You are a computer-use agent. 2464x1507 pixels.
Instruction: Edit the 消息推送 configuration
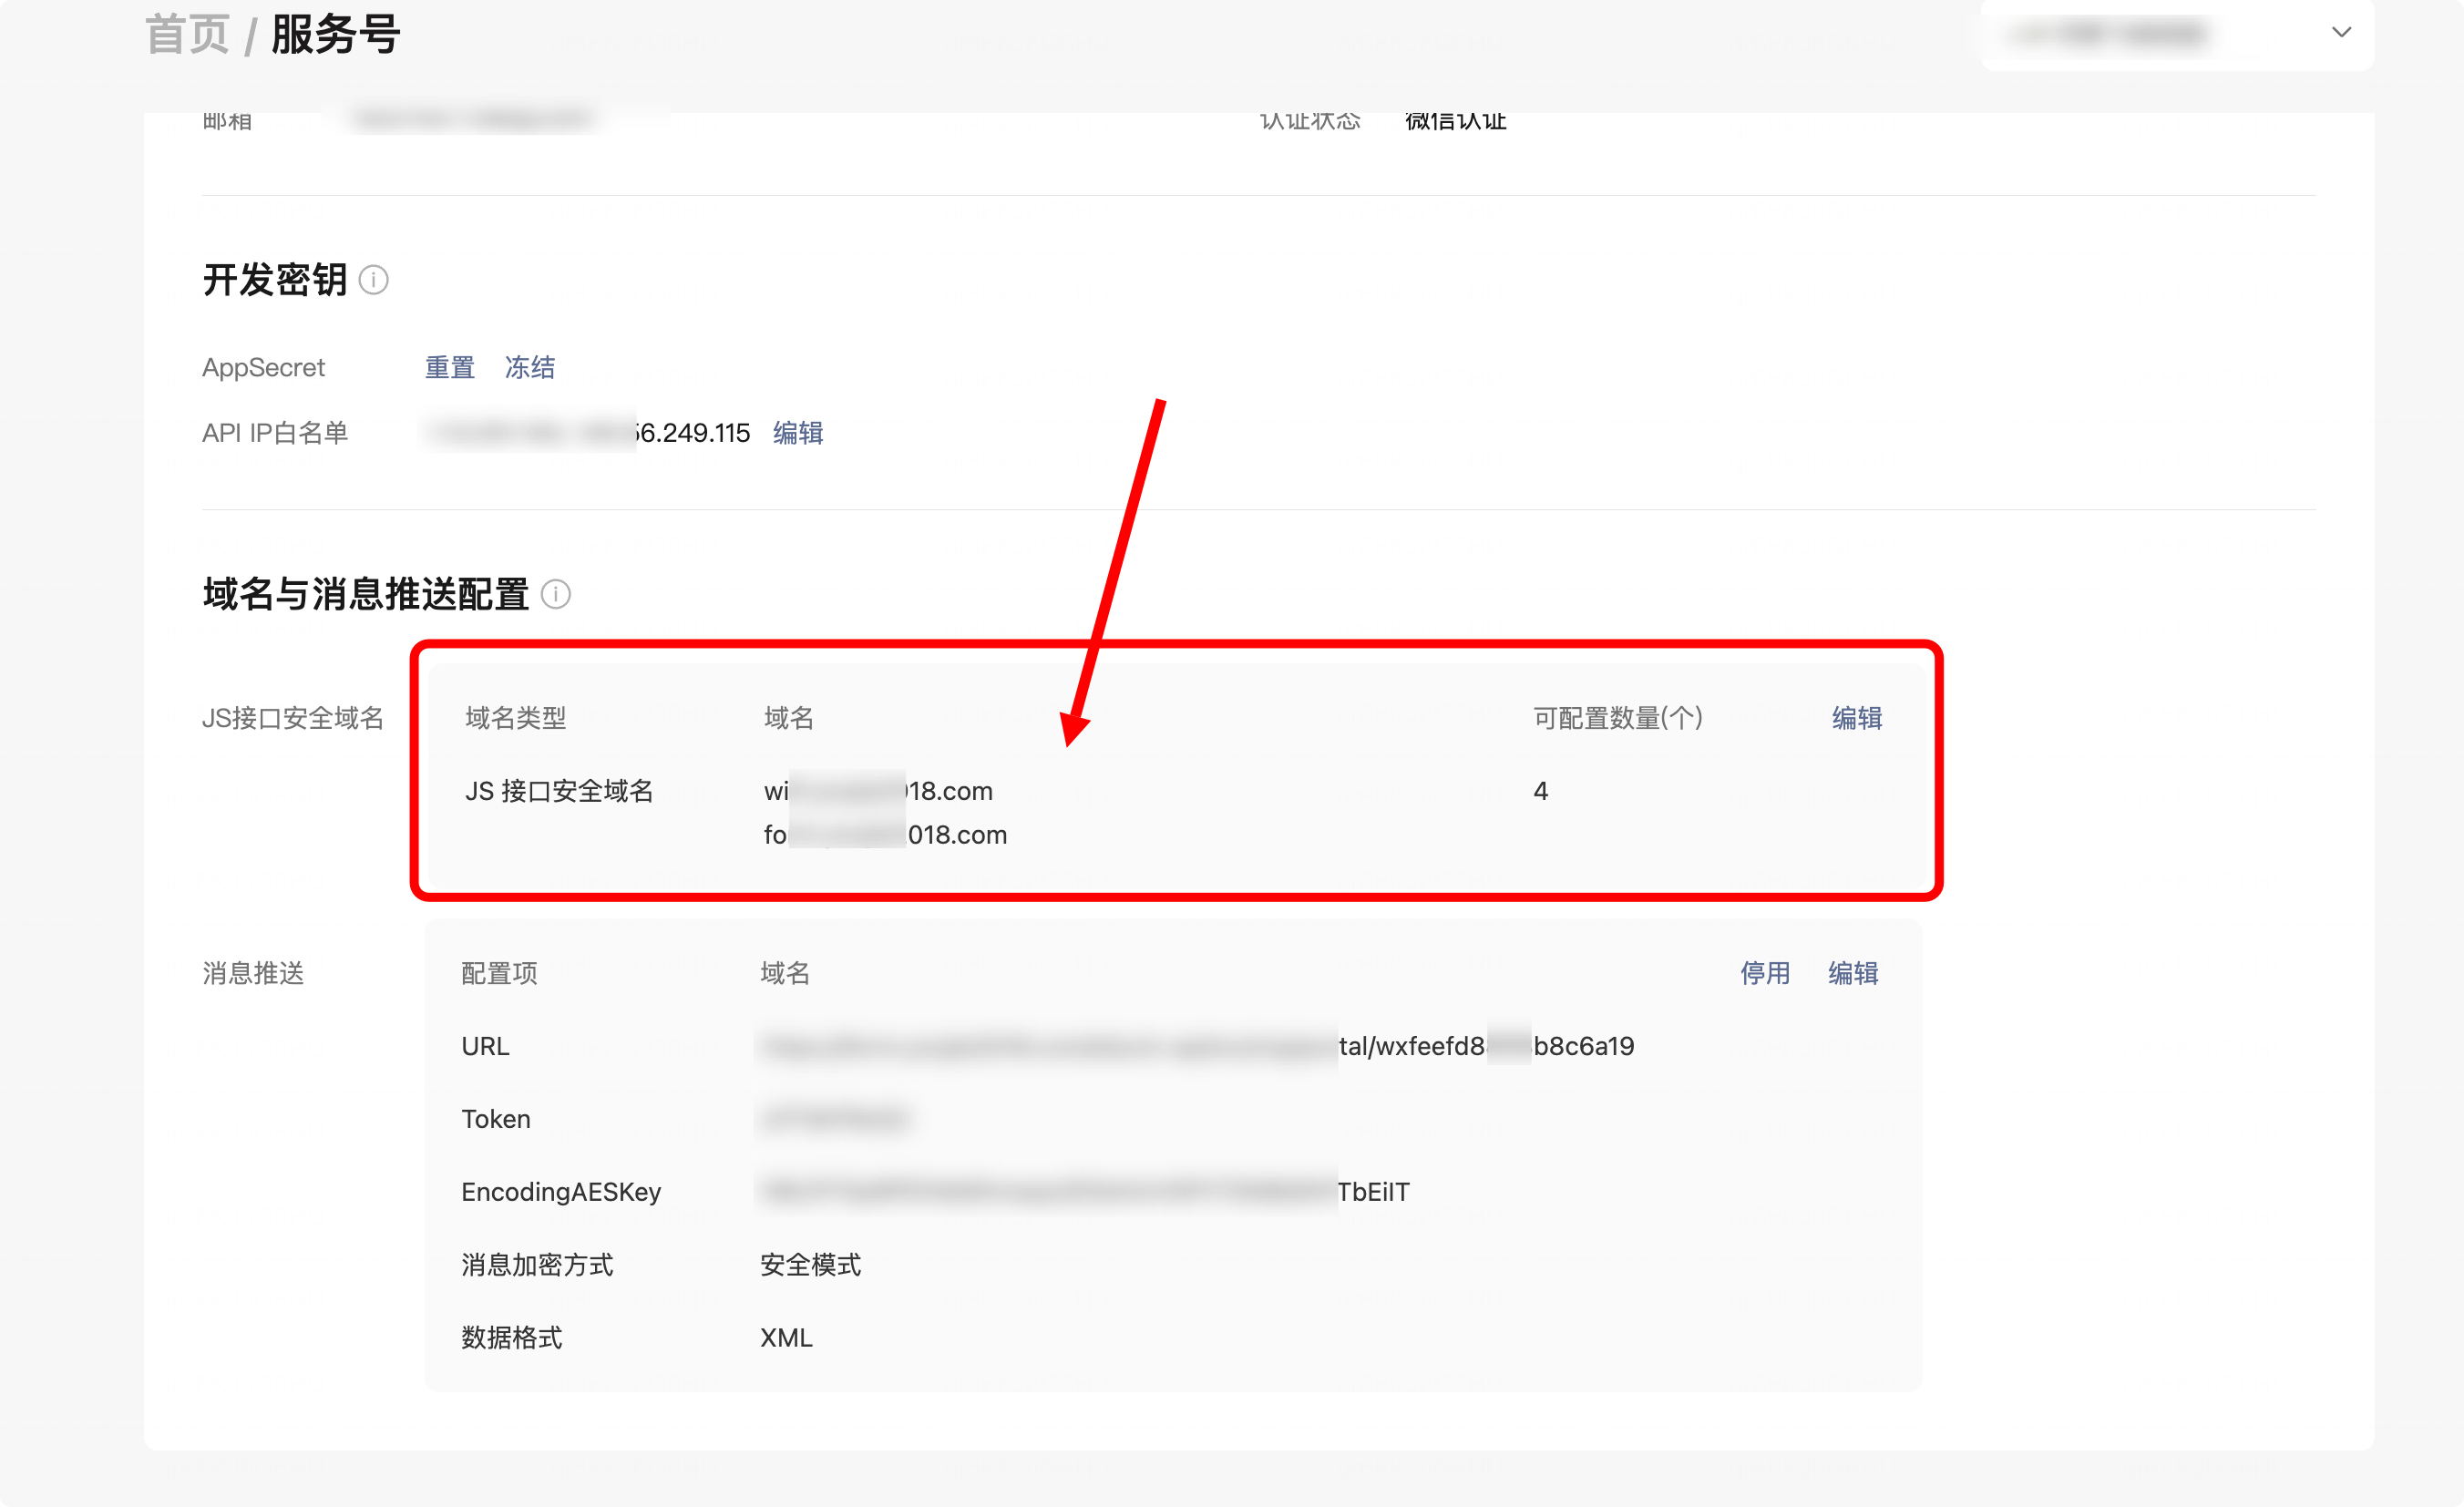(x=1853, y=973)
